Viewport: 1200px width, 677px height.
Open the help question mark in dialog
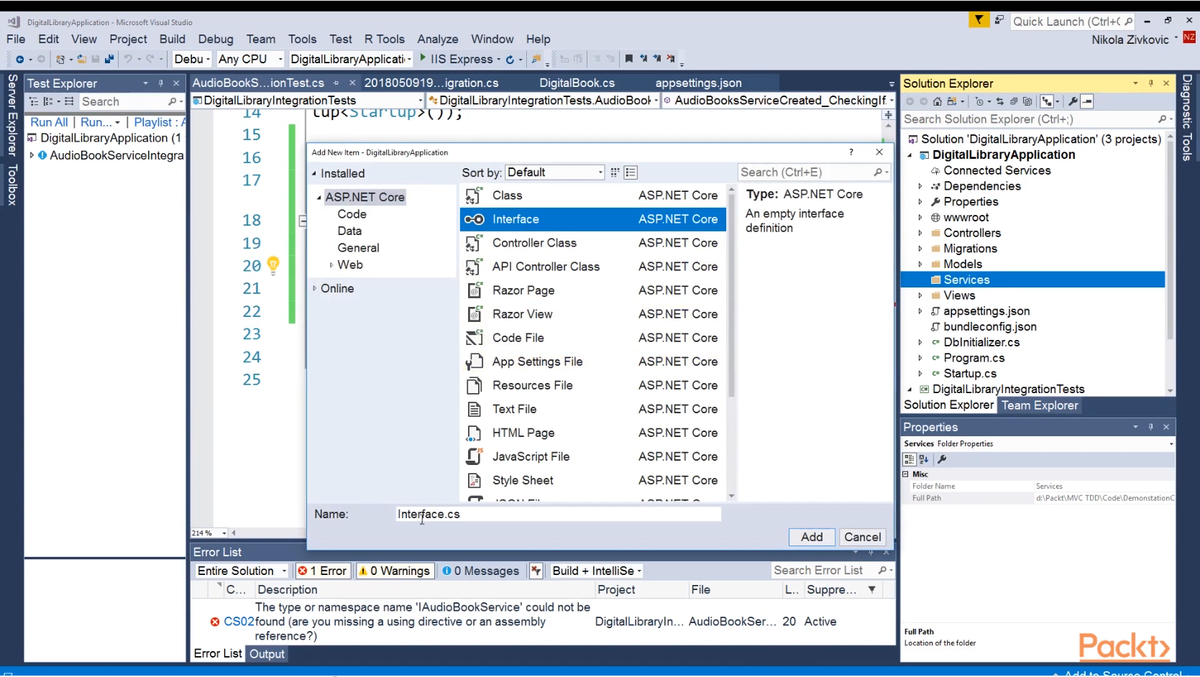pos(851,152)
